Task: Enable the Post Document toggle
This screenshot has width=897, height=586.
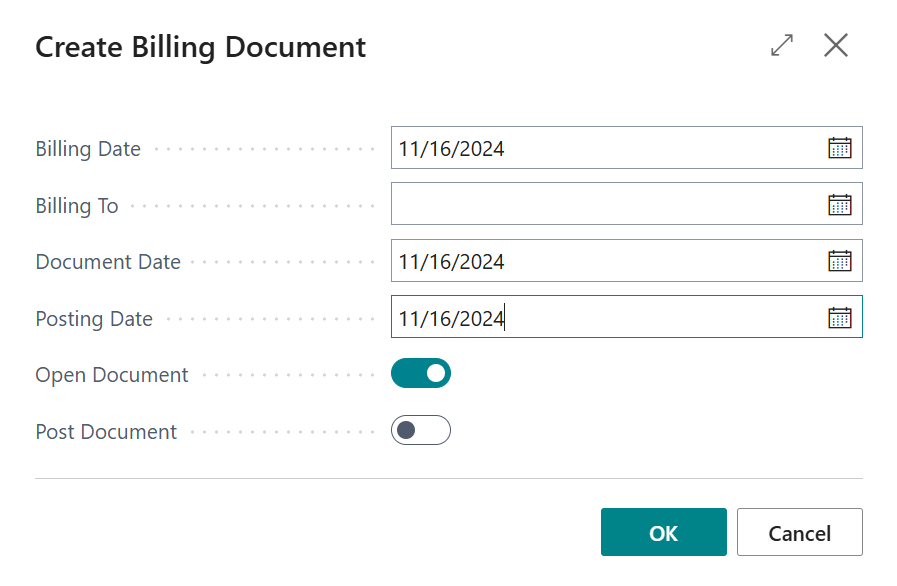Action: pos(421,431)
